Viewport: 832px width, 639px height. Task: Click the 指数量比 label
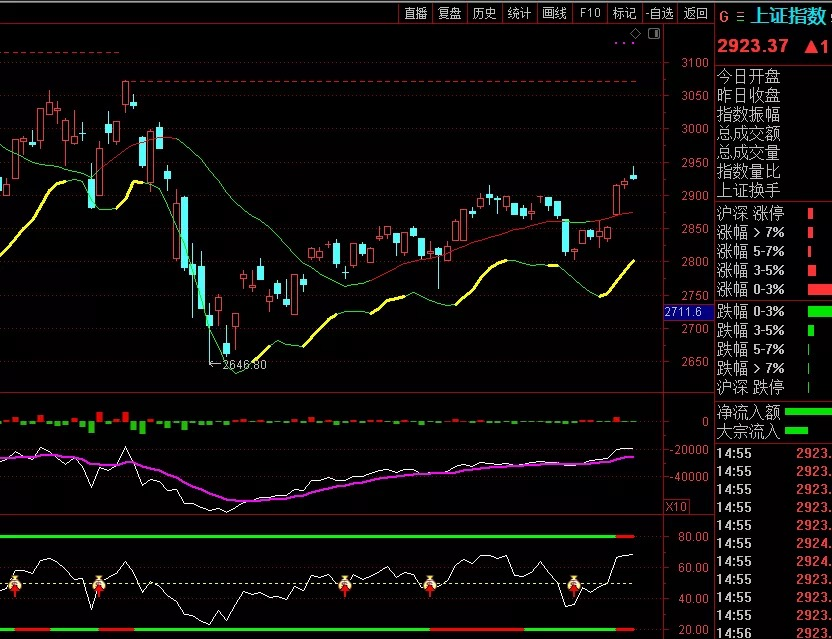coord(748,171)
